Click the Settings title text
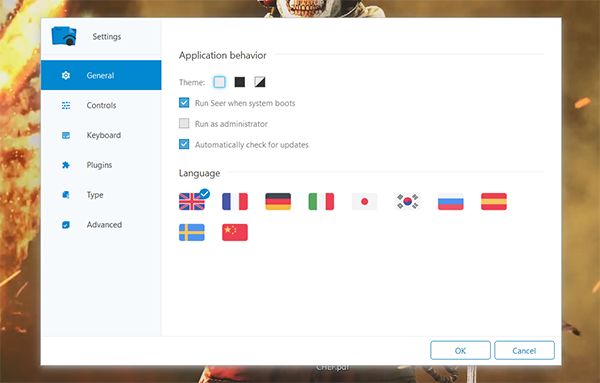The height and width of the screenshot is (383, 600). [107, 37]
